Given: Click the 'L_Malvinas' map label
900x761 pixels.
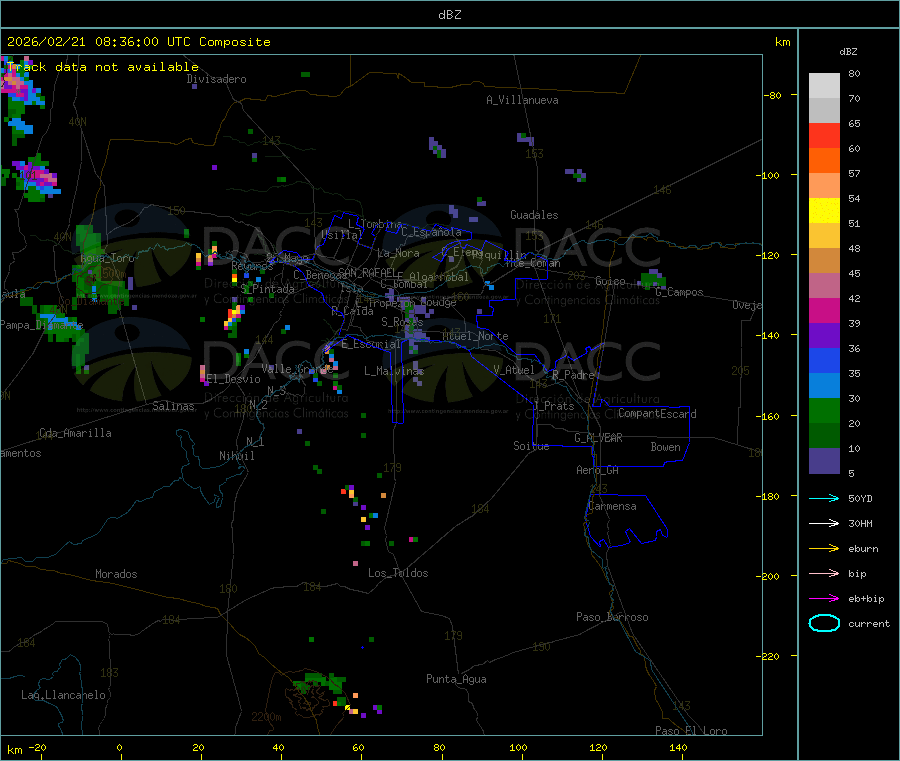Looking at the screenshot, I should click(394, 371).
